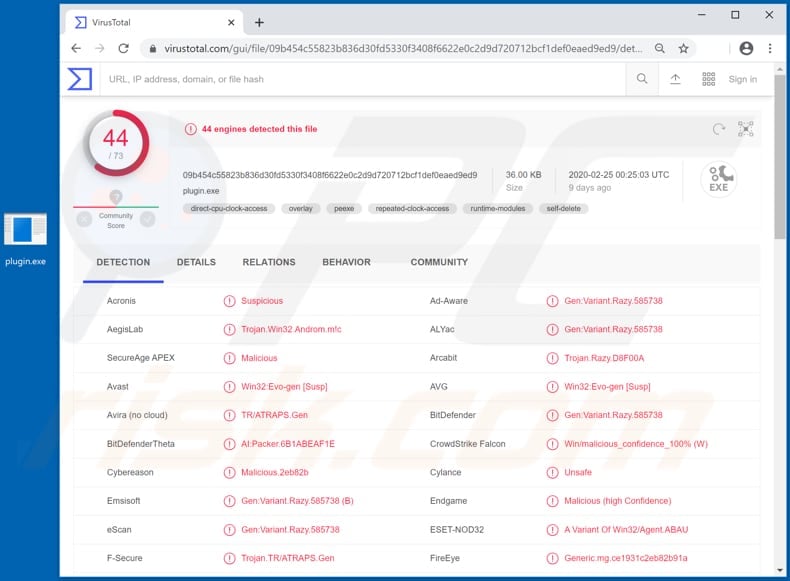This screenshot has width=790, height=581.
Task: Click the Sign in link
Action: tap(742, 79)
